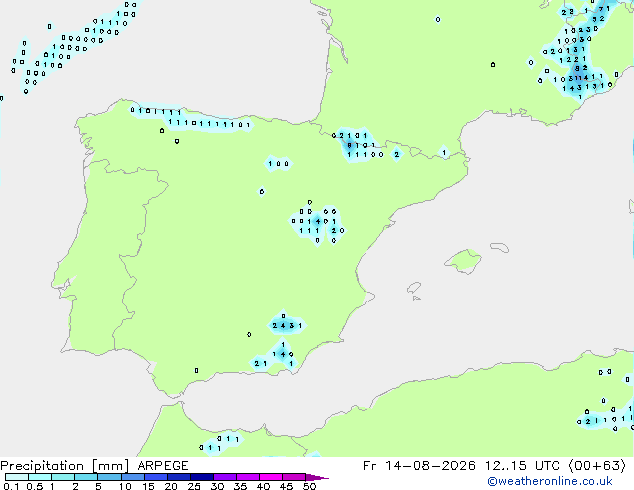Click the 'Fr 14-08-2026' date text

[419, 466]
